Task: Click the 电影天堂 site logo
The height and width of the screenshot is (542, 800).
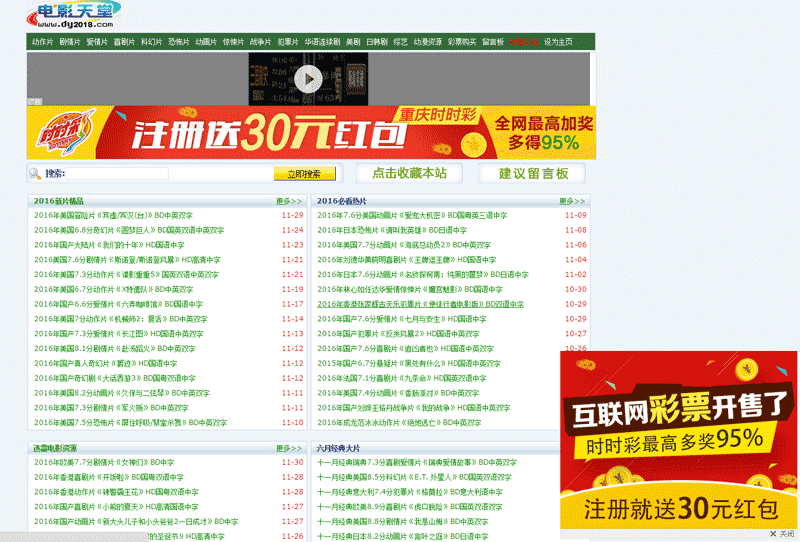Action: [x=74, y=14]
